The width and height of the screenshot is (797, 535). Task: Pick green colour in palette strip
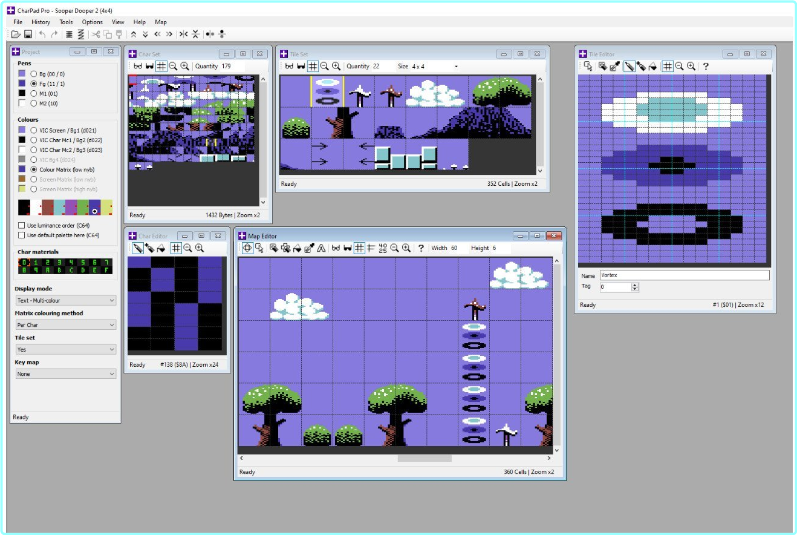[x=83, y=207]
